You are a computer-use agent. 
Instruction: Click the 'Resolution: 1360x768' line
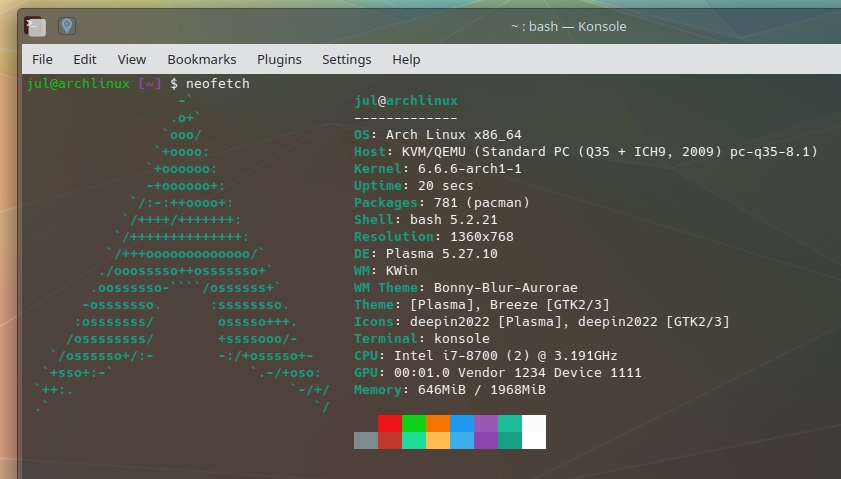(x=434, y=237)
